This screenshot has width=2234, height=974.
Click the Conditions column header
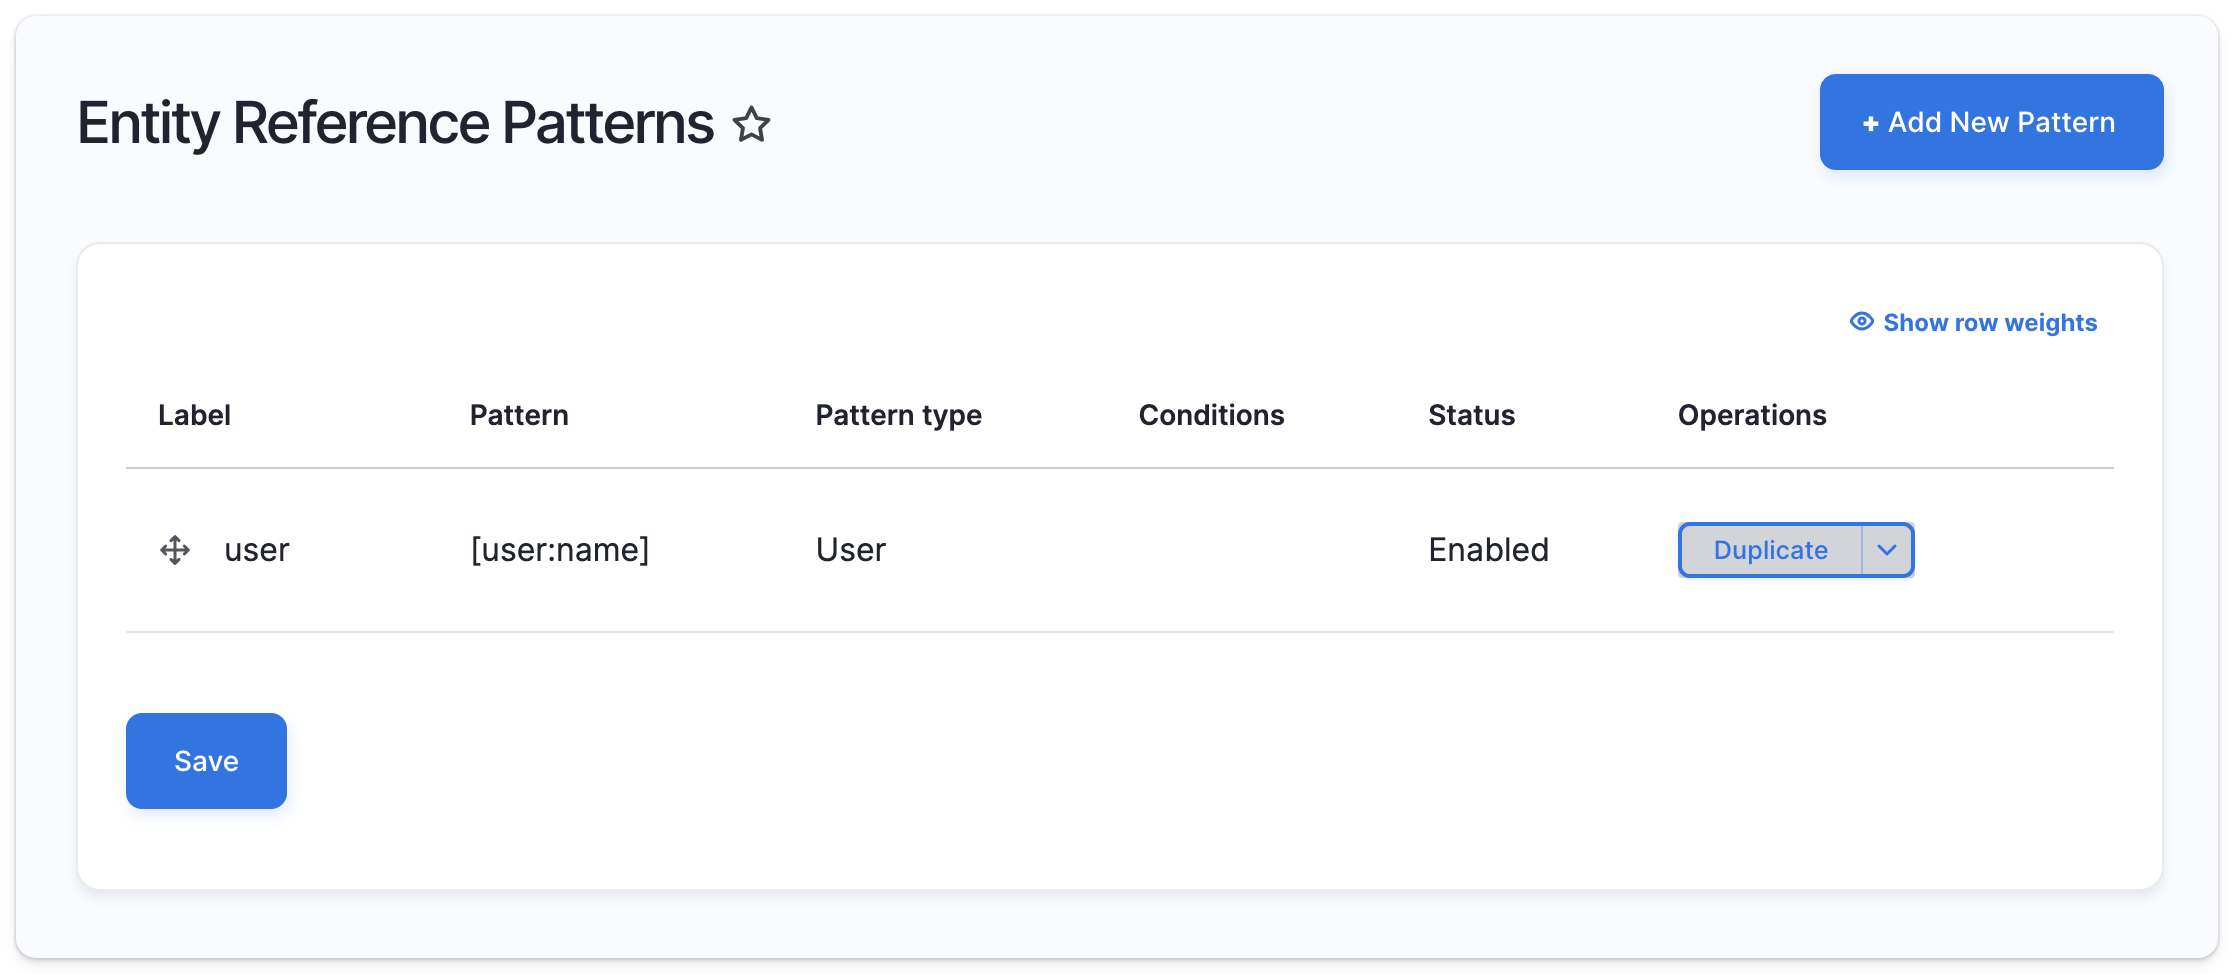1211,415
